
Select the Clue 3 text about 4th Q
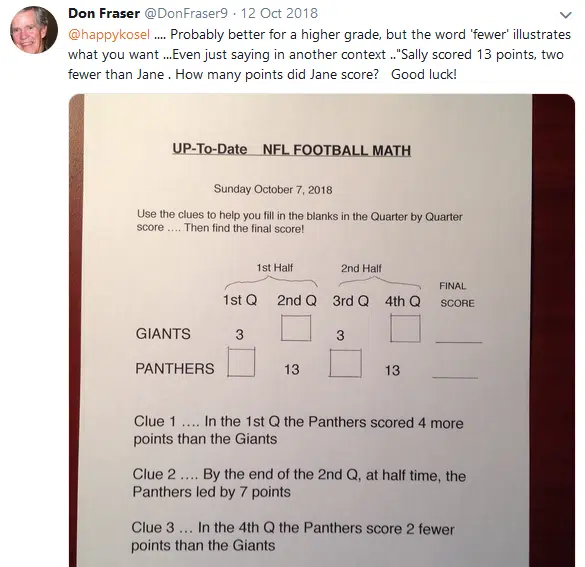tap(292, 536)
